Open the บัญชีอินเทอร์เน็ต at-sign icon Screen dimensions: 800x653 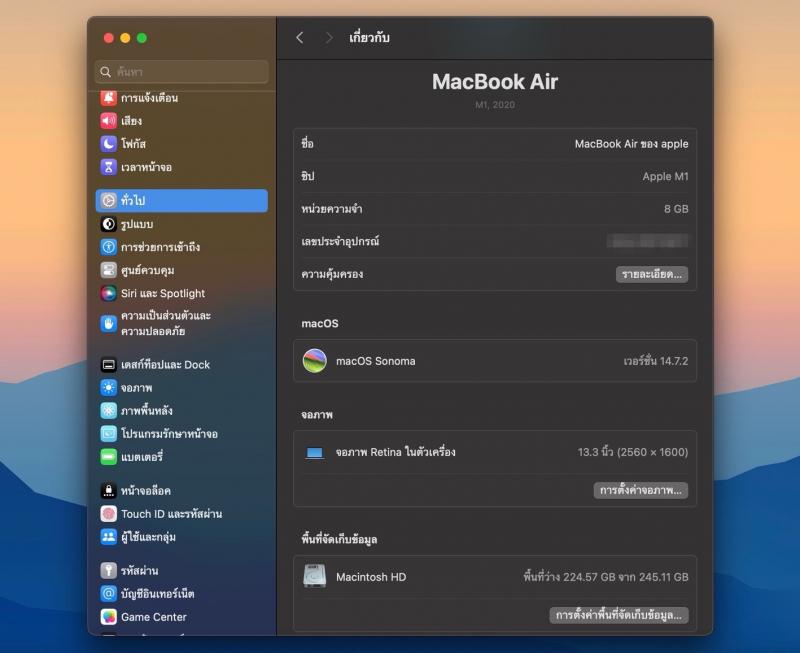click(x=108, y=593)
